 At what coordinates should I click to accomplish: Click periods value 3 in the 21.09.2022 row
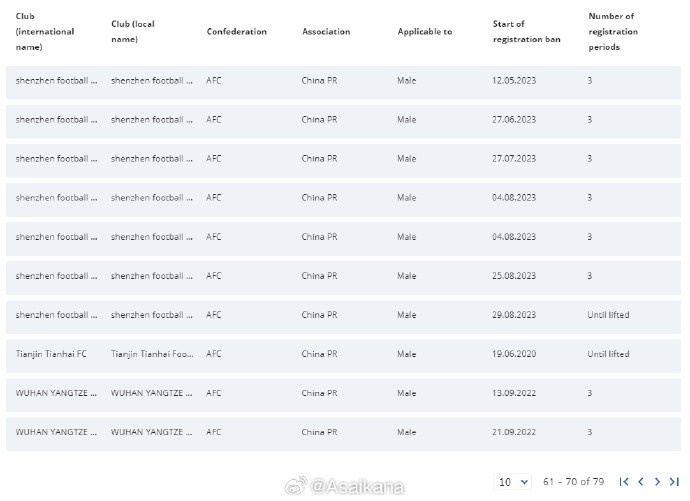tap(590, 432)
